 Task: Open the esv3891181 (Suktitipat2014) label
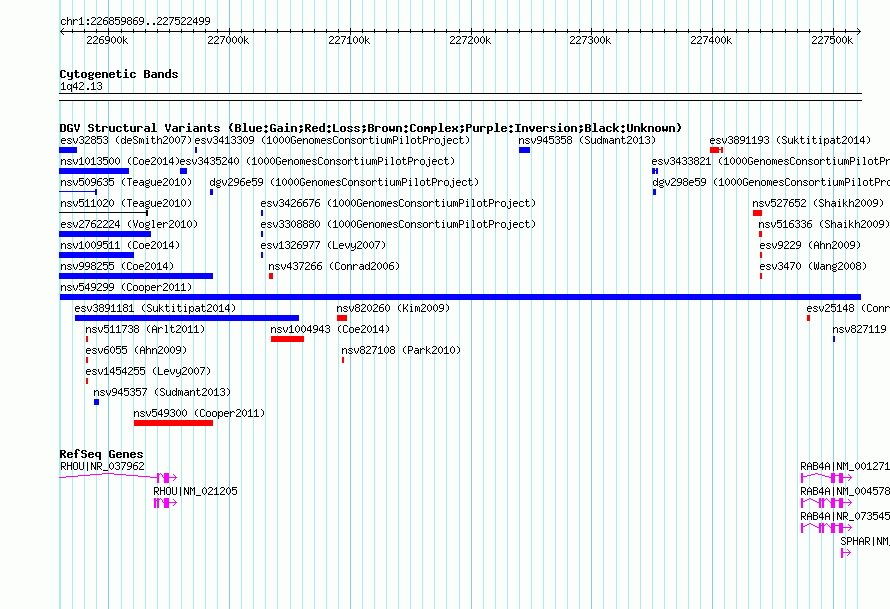pos(155,308)
